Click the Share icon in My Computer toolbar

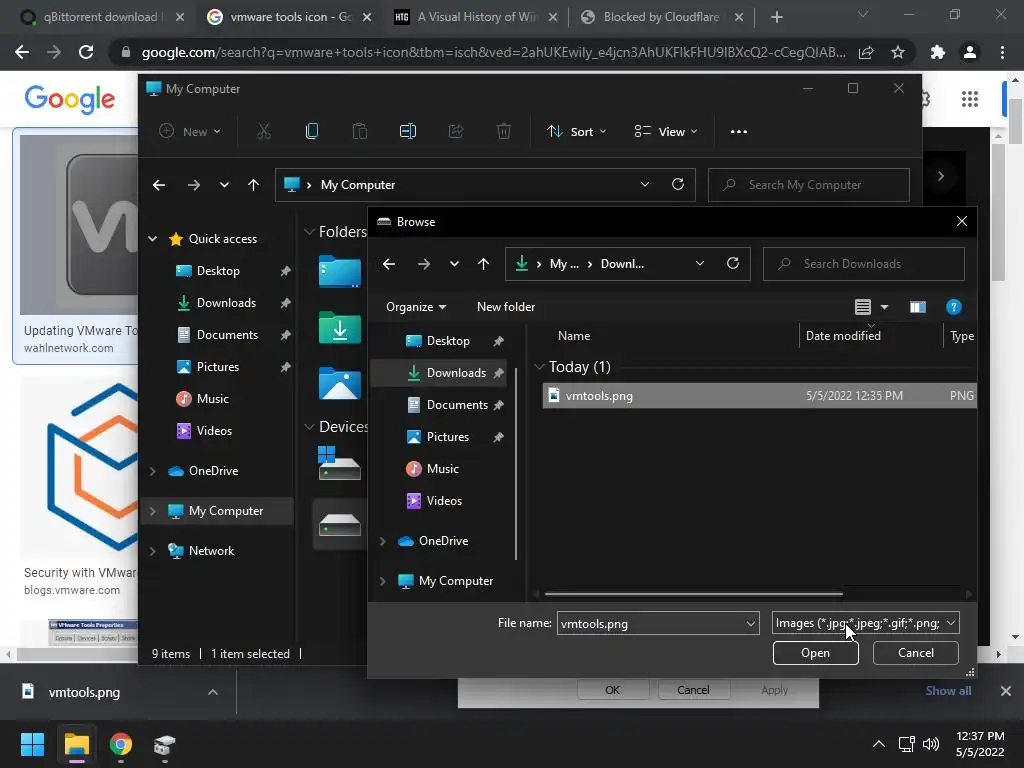(456, 131)
